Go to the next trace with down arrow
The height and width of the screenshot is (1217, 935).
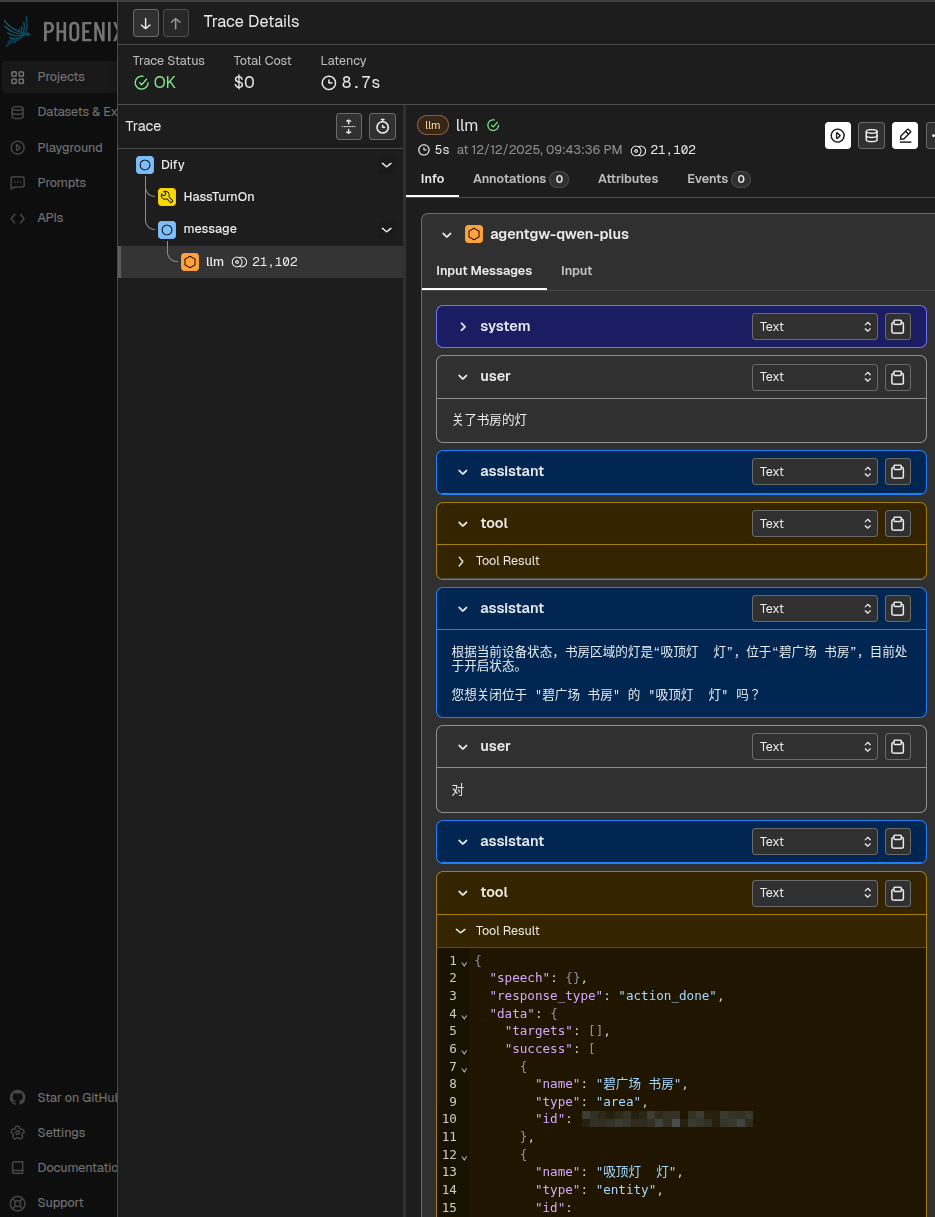tap(146, 22)
